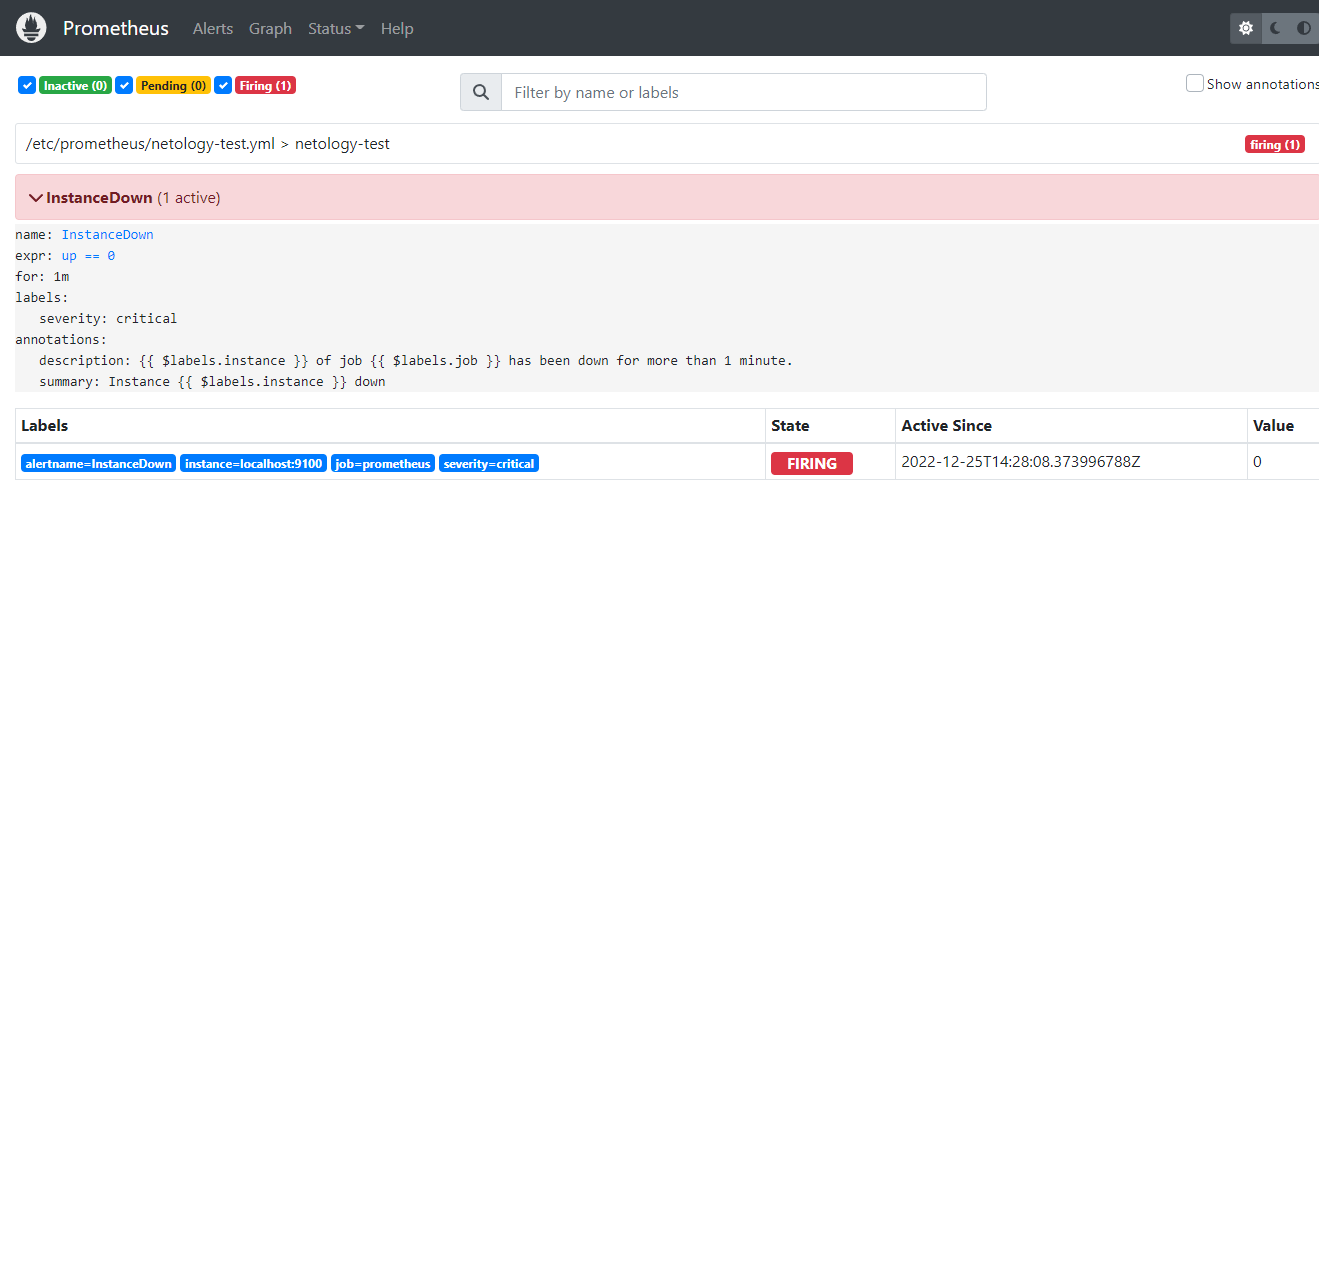Open the 'up == 0' expression link
The width and height of the screenshot is (1319, 1262).
(x=88, y=256)
